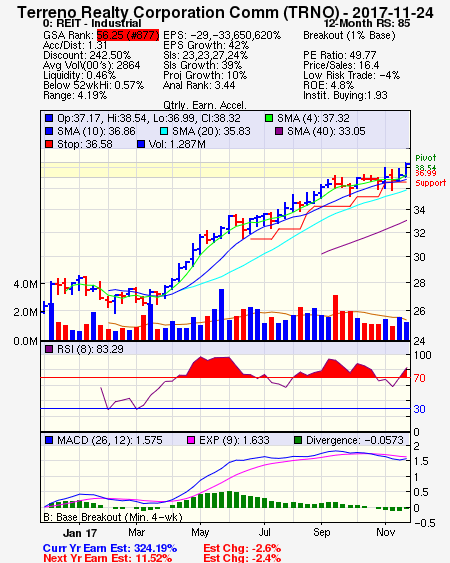Click the green Divergence legend square
Viewport: 450px width, 563px height.
point(298,440)
